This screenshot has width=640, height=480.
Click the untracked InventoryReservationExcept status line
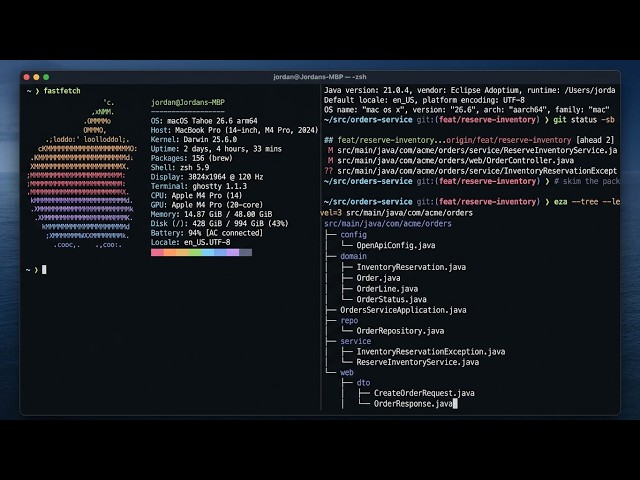[x=471, y=171]
